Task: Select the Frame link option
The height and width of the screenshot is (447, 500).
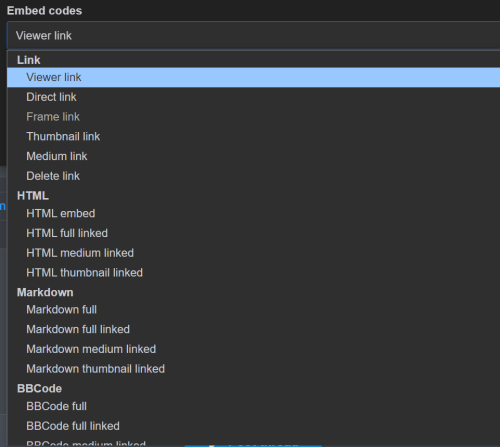Action: [253, 117]
